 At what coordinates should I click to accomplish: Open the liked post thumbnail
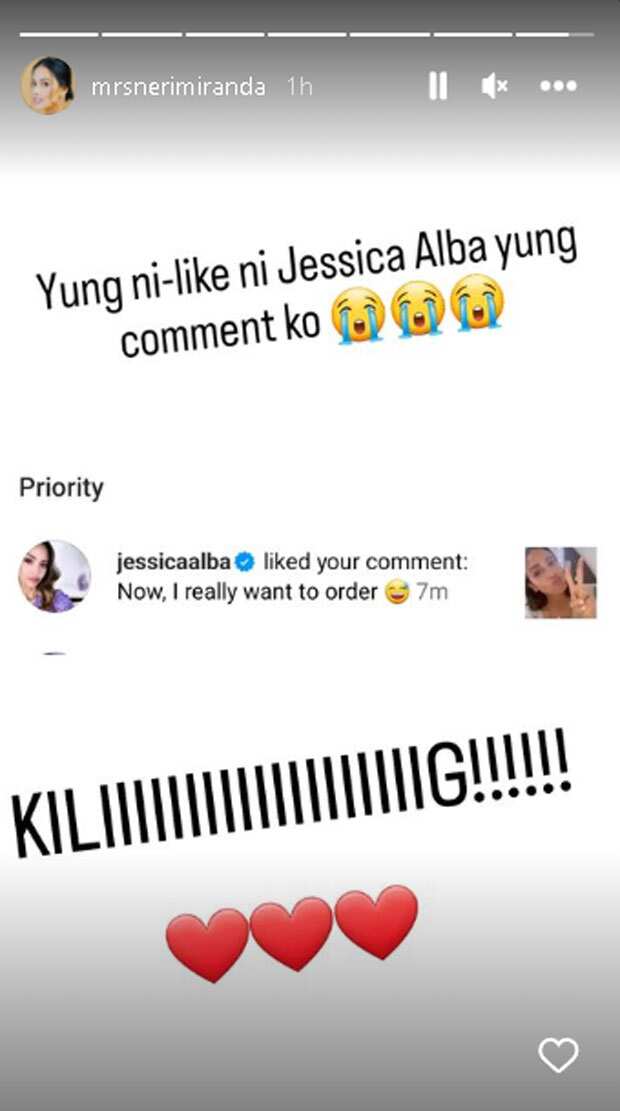pyautogui.click(x=560, y=582)
